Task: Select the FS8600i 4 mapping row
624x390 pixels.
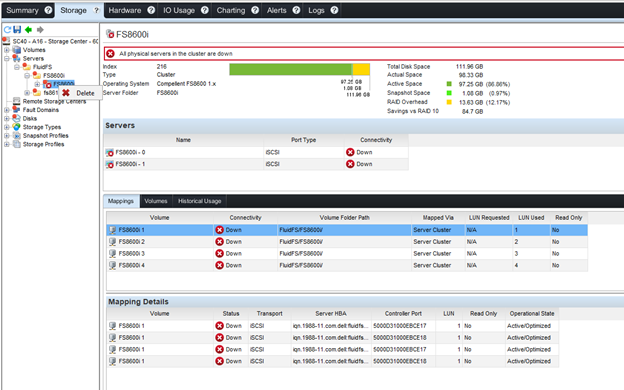Action: 347,265
